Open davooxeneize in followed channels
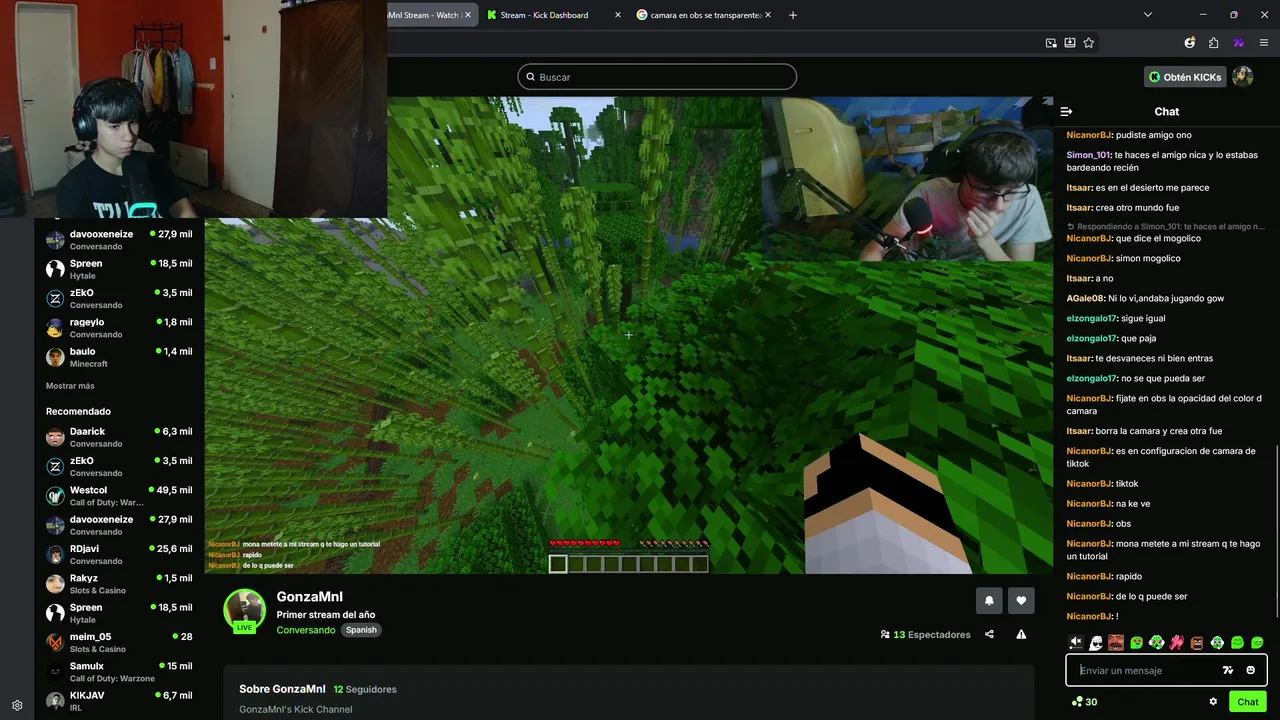This screenshot has width=1280, height=720. point(118,240)
